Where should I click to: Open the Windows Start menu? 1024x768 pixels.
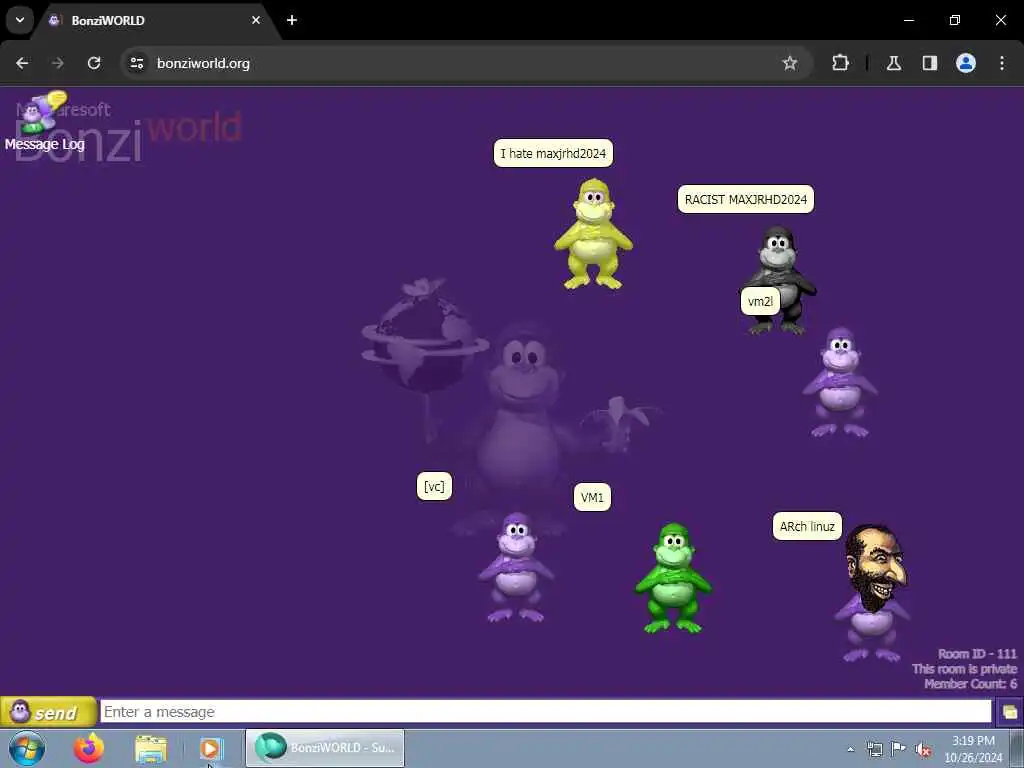(27, 748)
